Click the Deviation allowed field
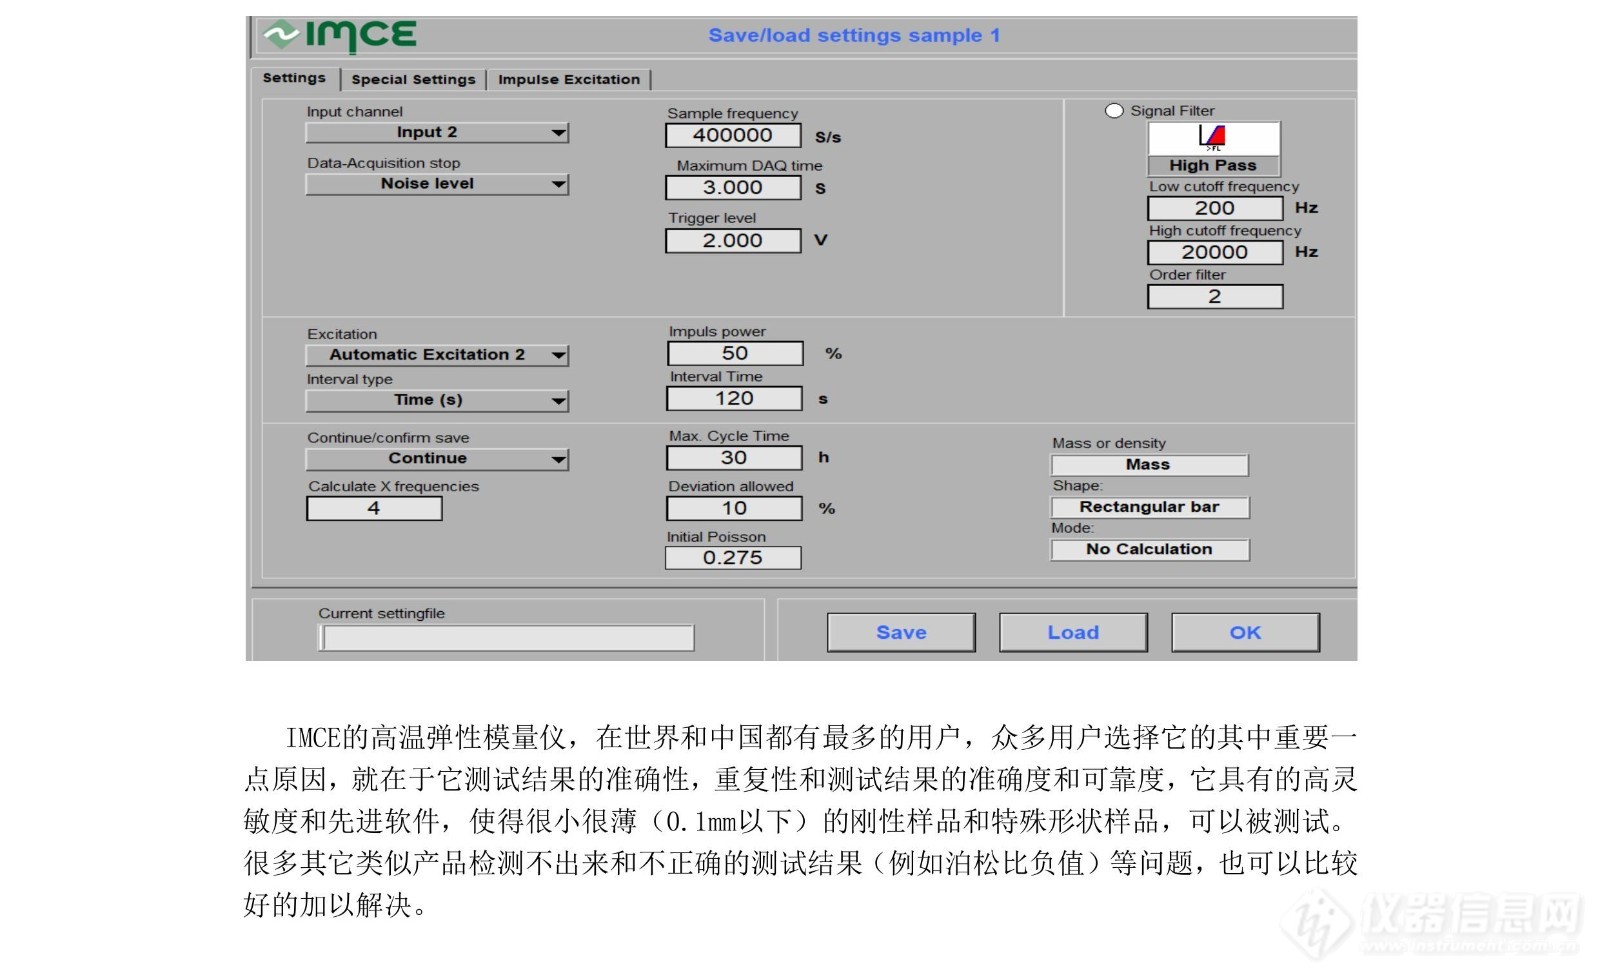Image resolution: width=1600 pixels, height=976 pixels. click(735, 508)
